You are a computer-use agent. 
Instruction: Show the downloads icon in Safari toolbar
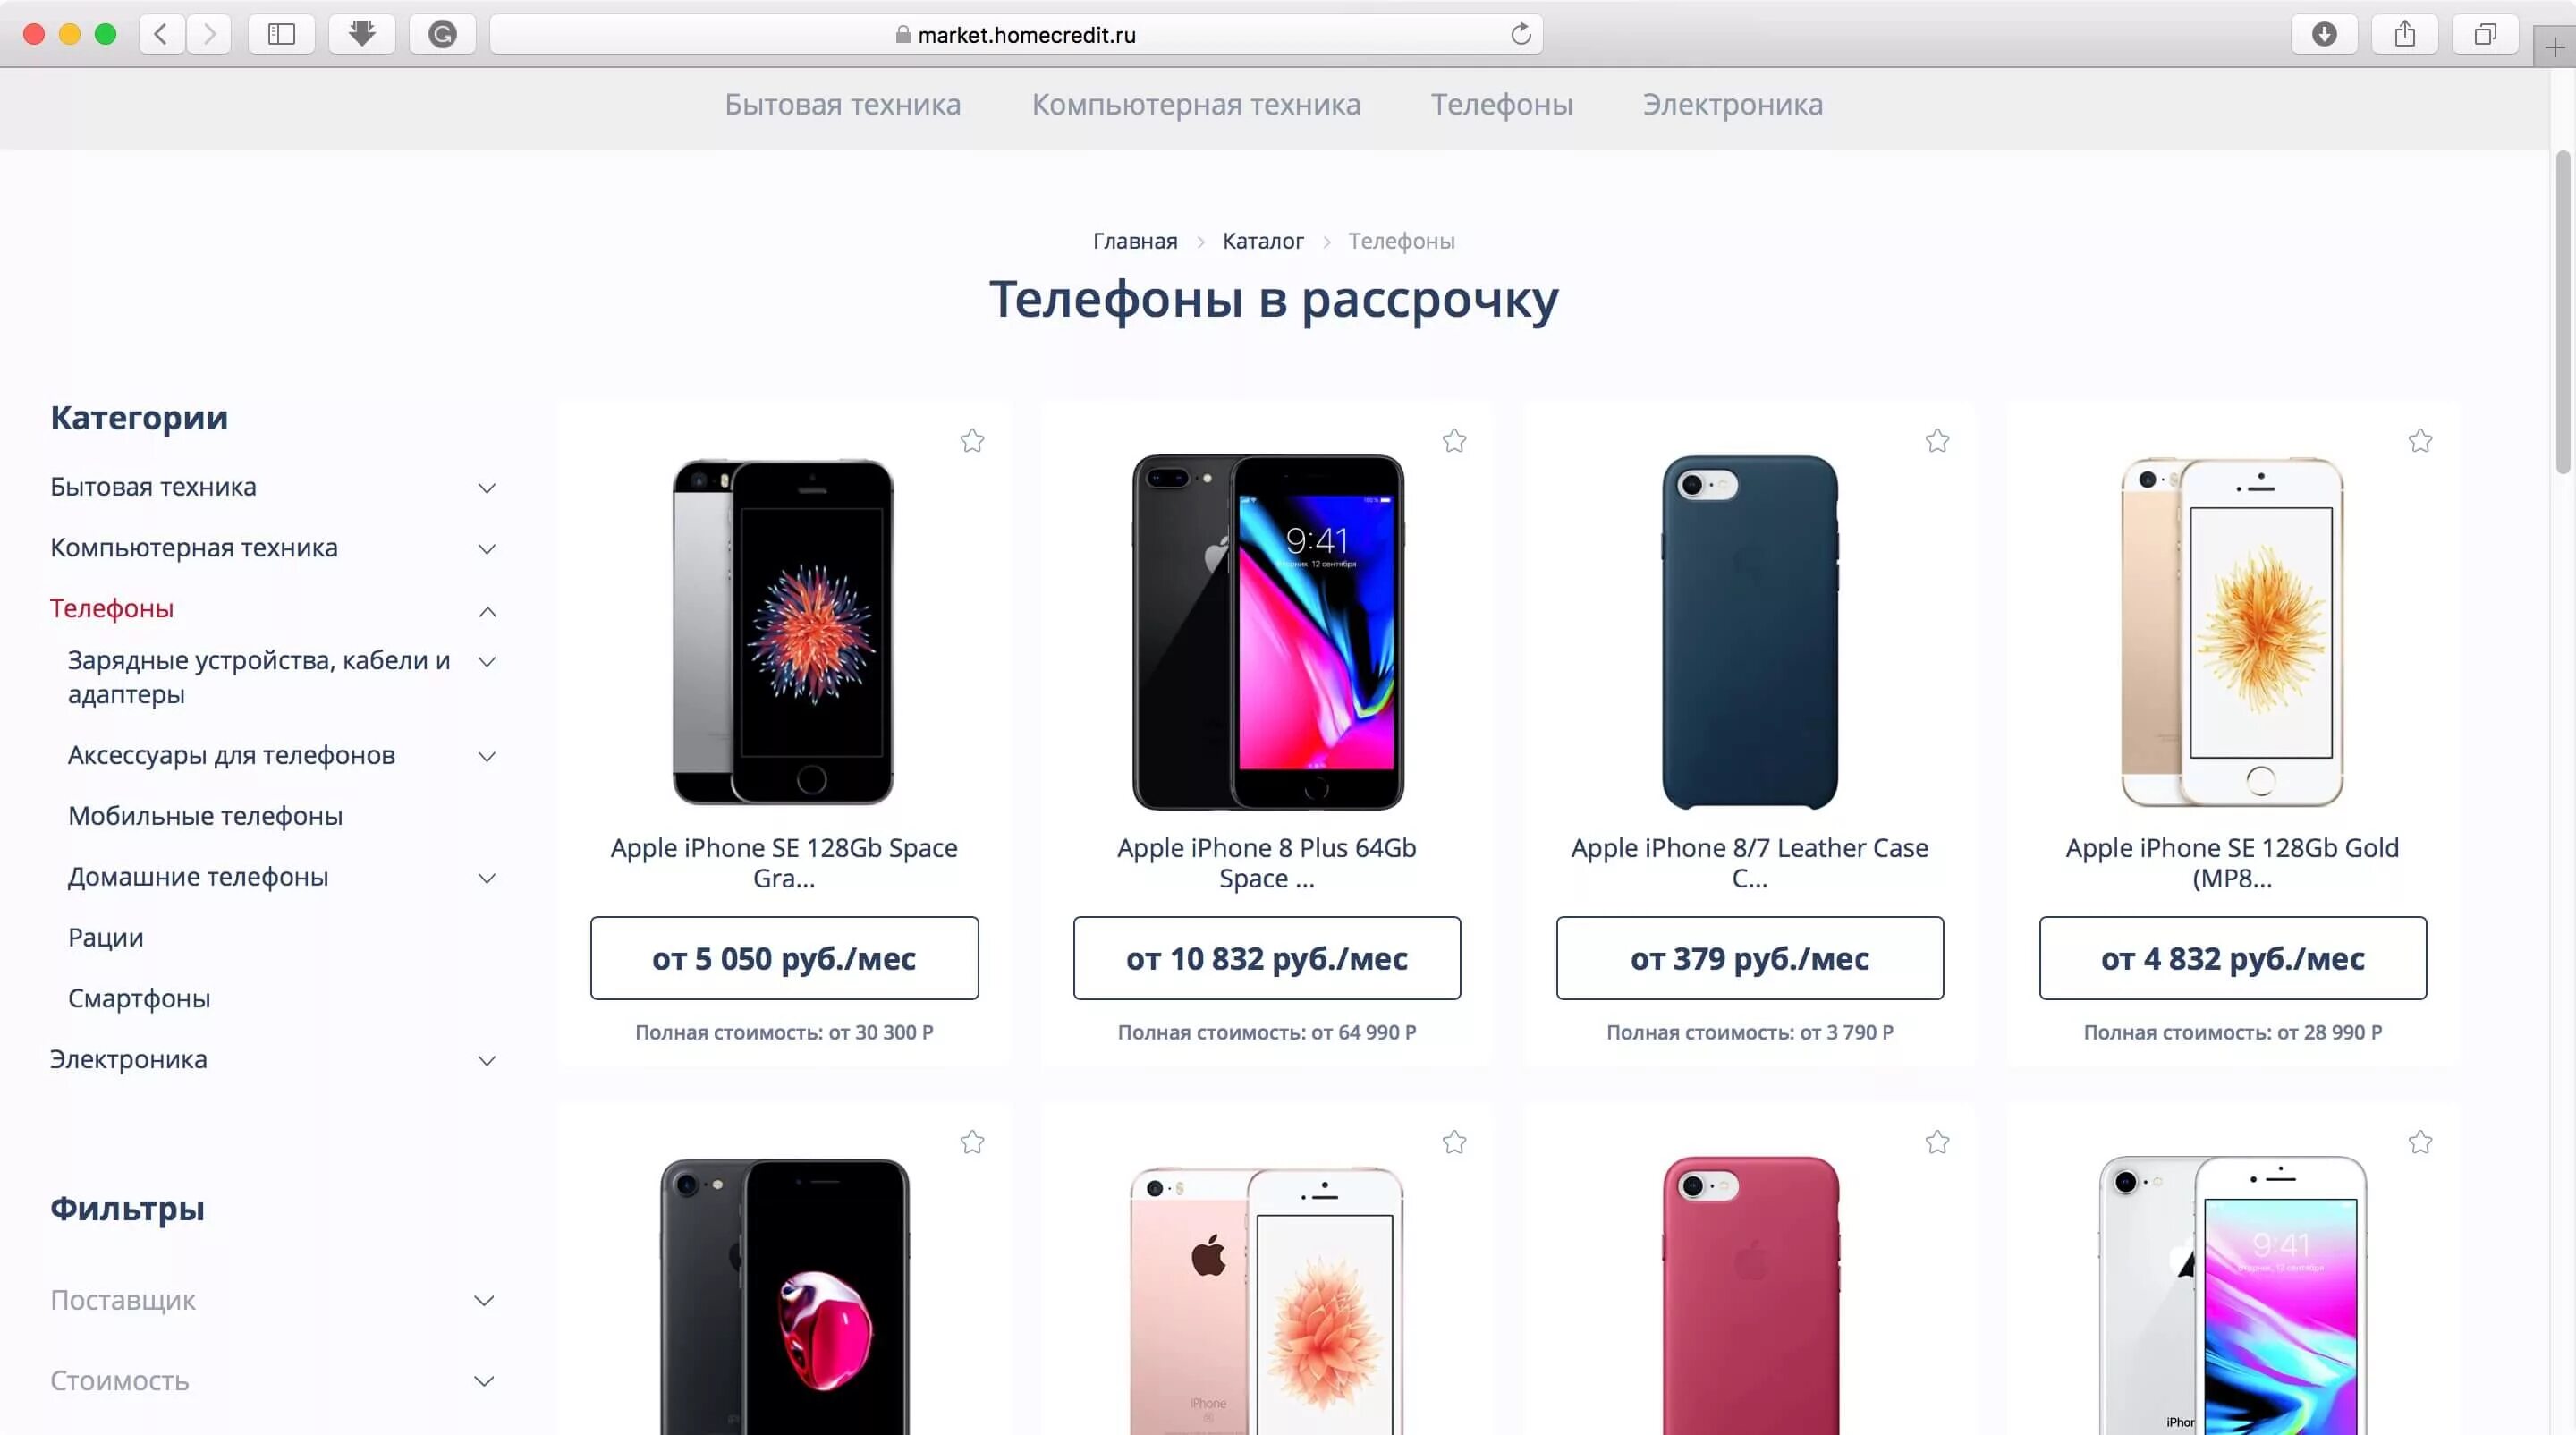pos(2324,35)
